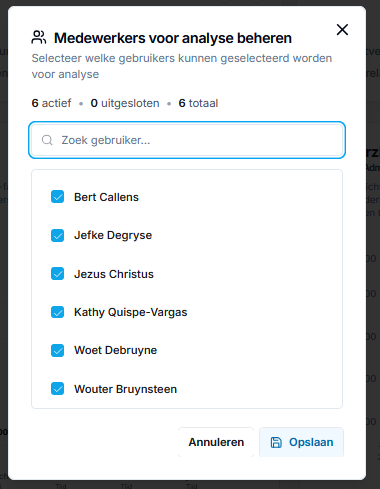The width and height of the screenshot is (380, 489).
Task: Click the 6 actief counter text
Action: pyautogui.click(x=51, y=103)
